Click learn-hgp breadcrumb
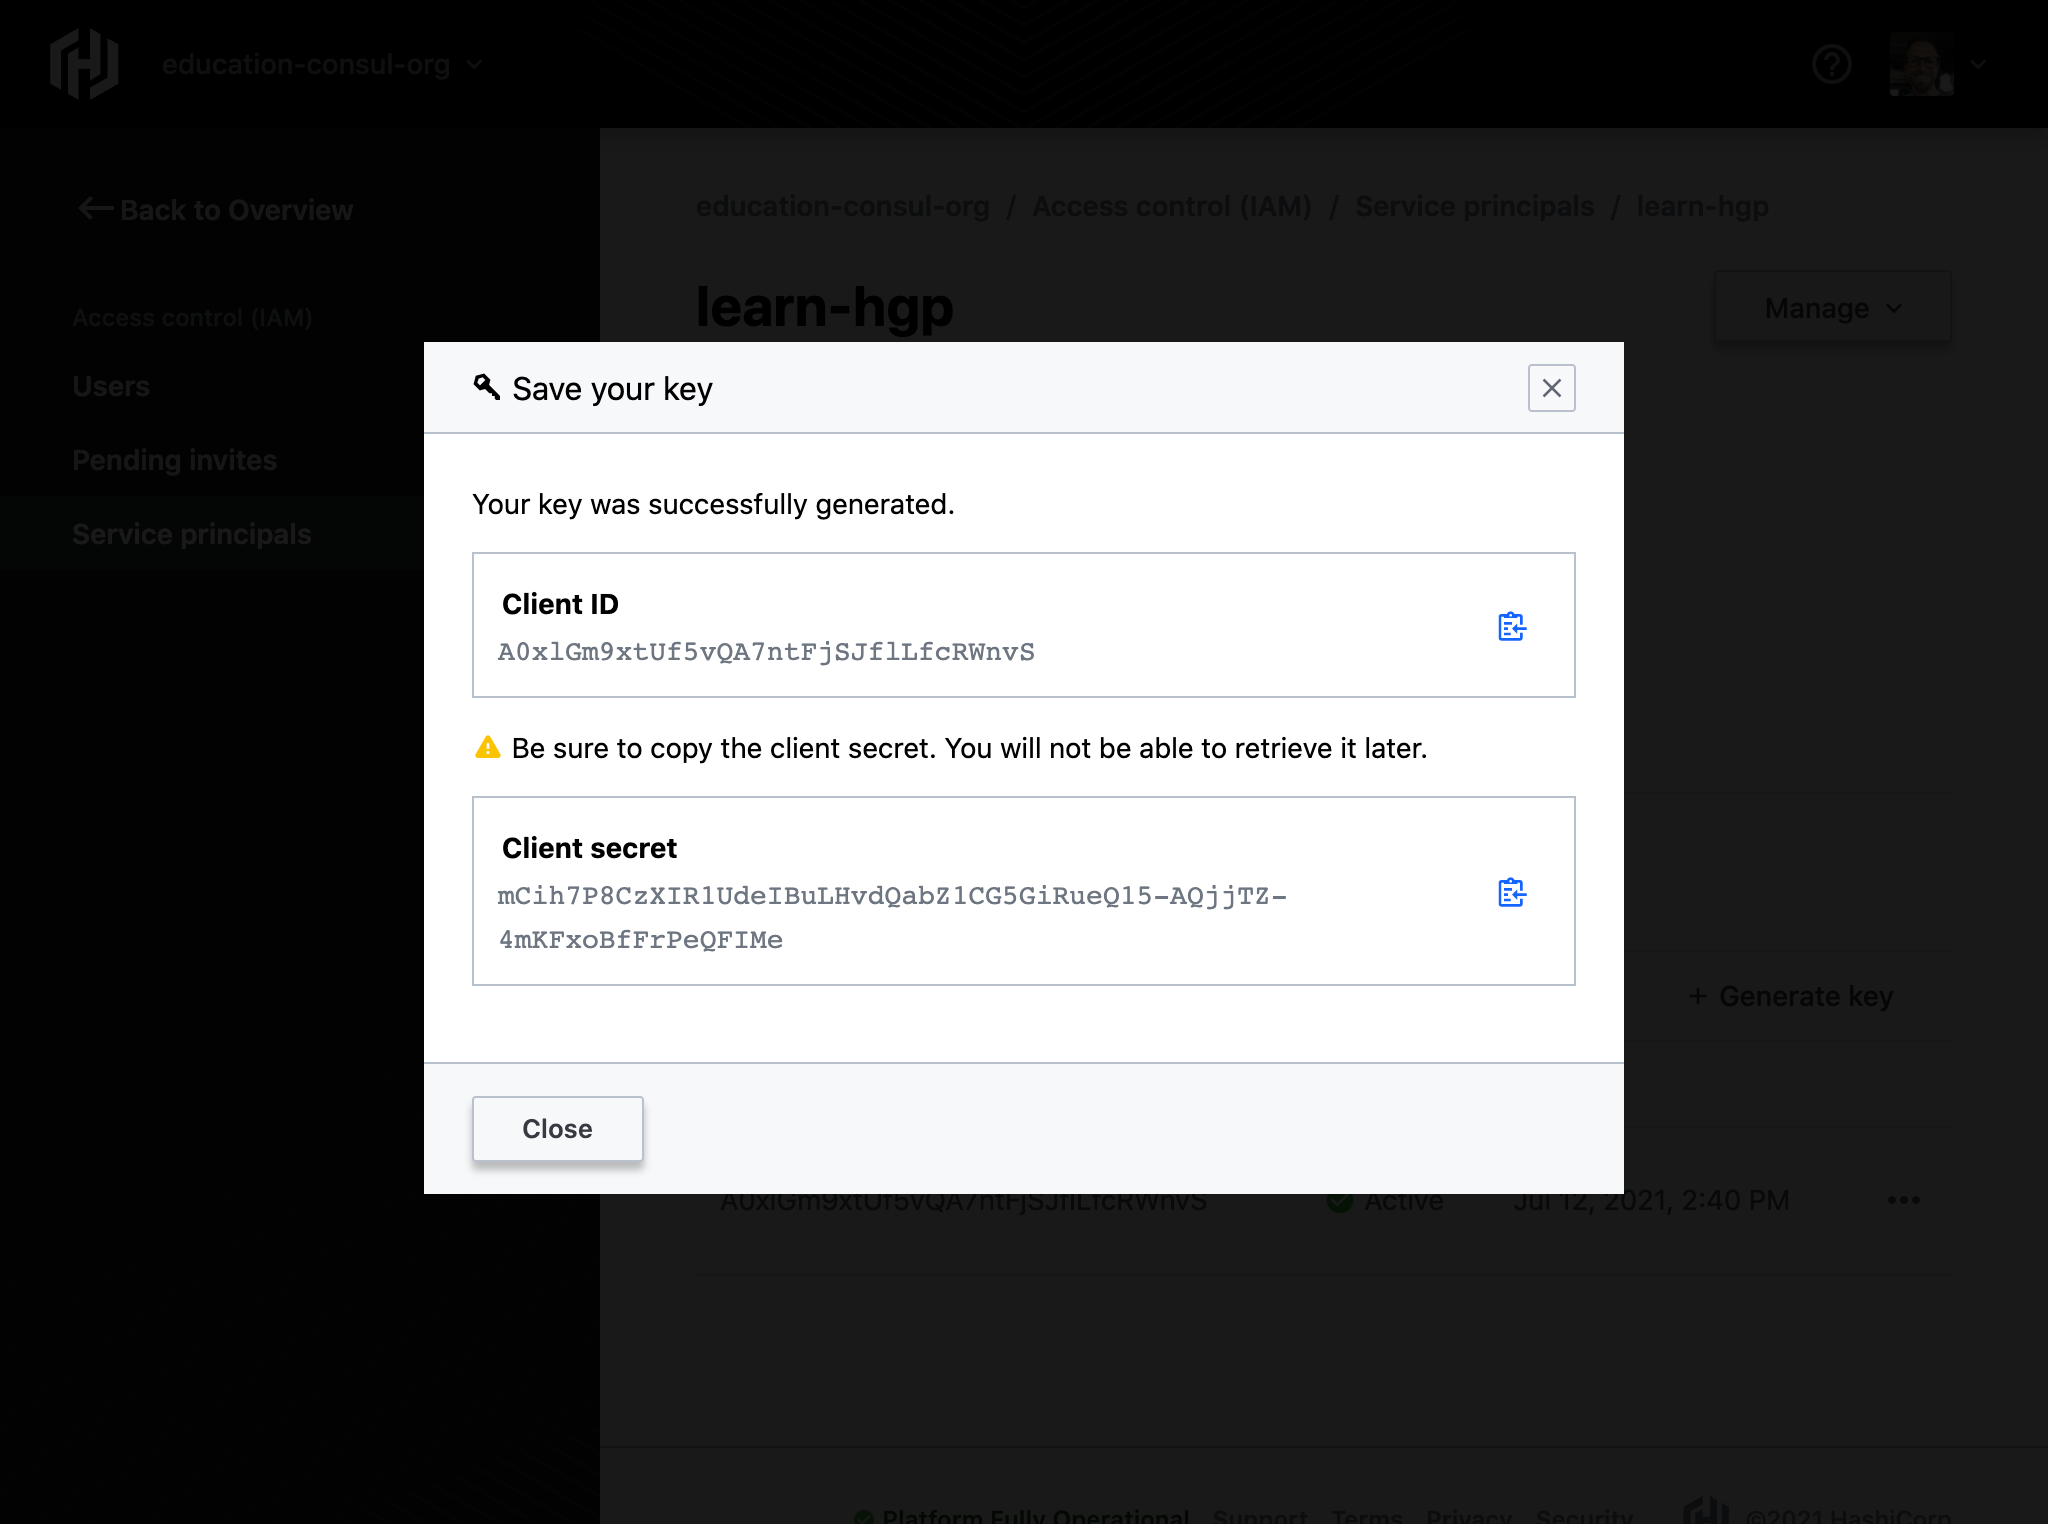Image resolution: width=2048 pixels, height=1524 pixels. point(1702,206)
